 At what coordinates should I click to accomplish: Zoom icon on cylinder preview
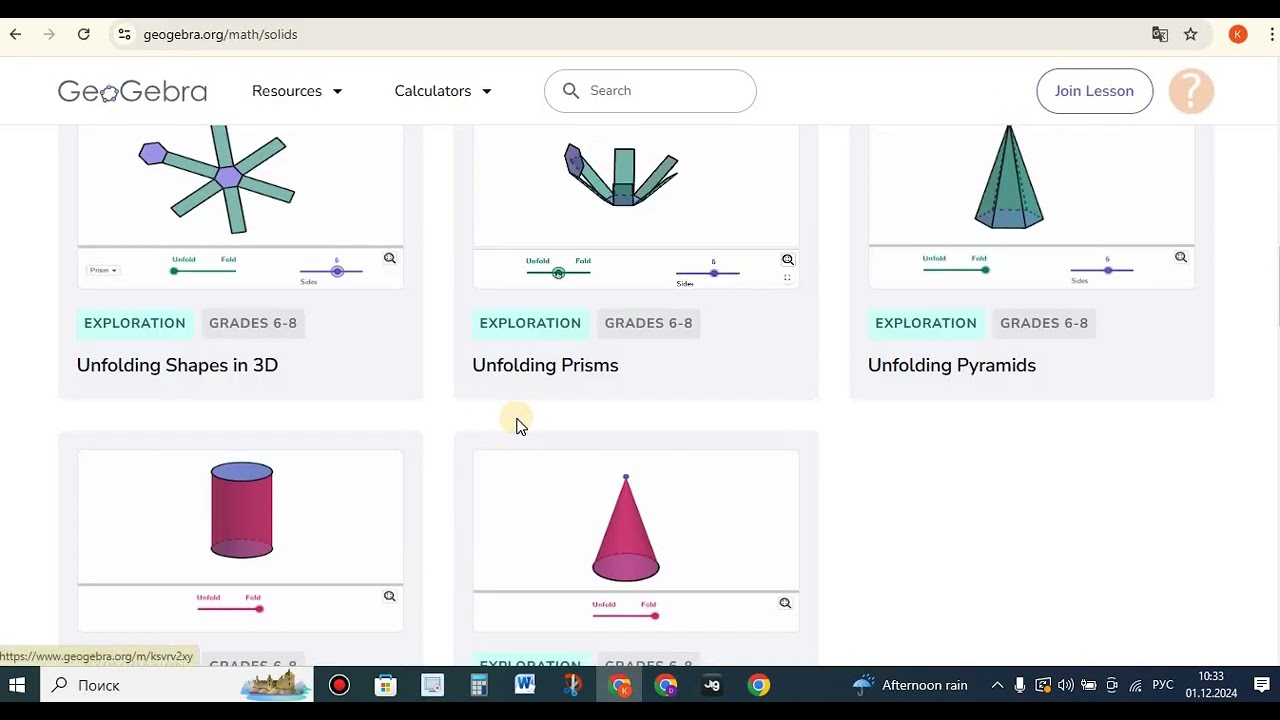tap(390, 596)
